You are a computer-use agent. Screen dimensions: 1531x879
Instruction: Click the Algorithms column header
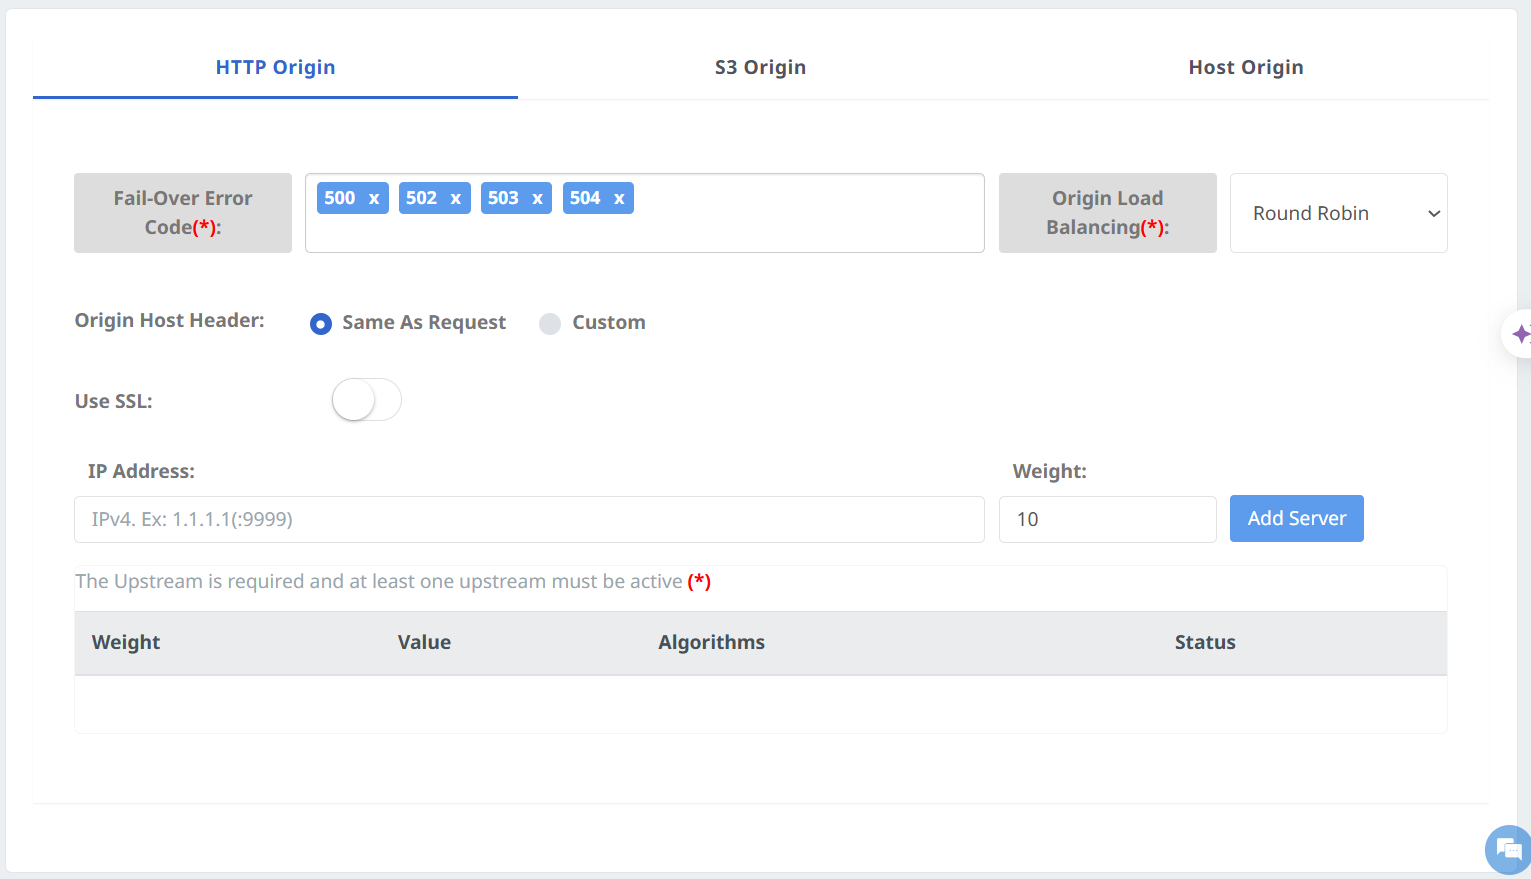[711, 642]
